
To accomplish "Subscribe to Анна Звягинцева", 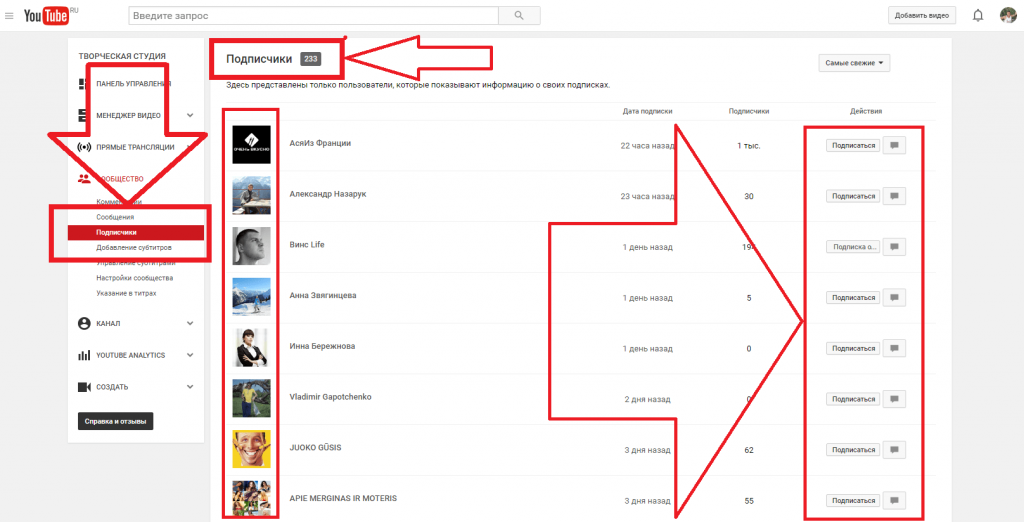I will (x=853, y=297).
